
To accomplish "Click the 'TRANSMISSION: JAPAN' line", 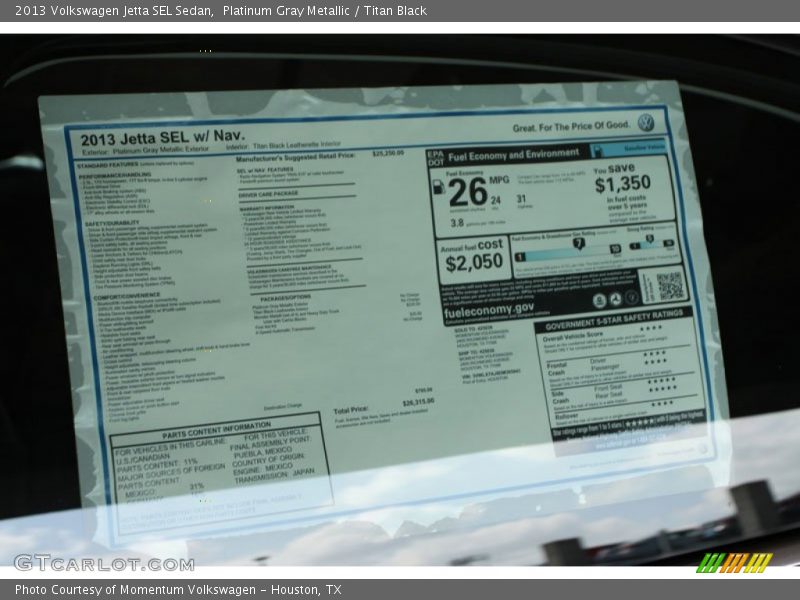I will point(274,477).
